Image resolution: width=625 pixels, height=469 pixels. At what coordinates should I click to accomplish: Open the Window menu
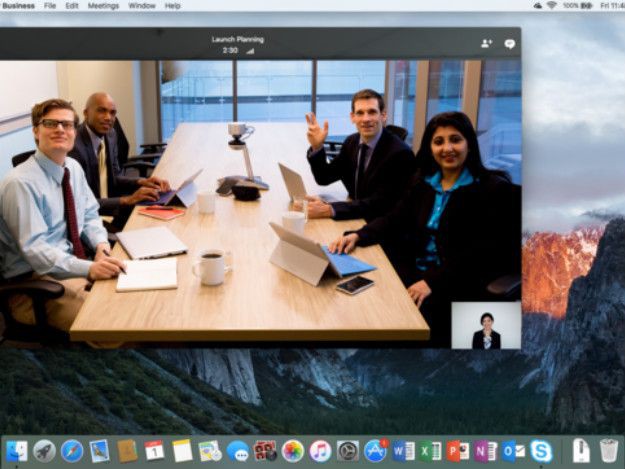click(x=142, y=6)
